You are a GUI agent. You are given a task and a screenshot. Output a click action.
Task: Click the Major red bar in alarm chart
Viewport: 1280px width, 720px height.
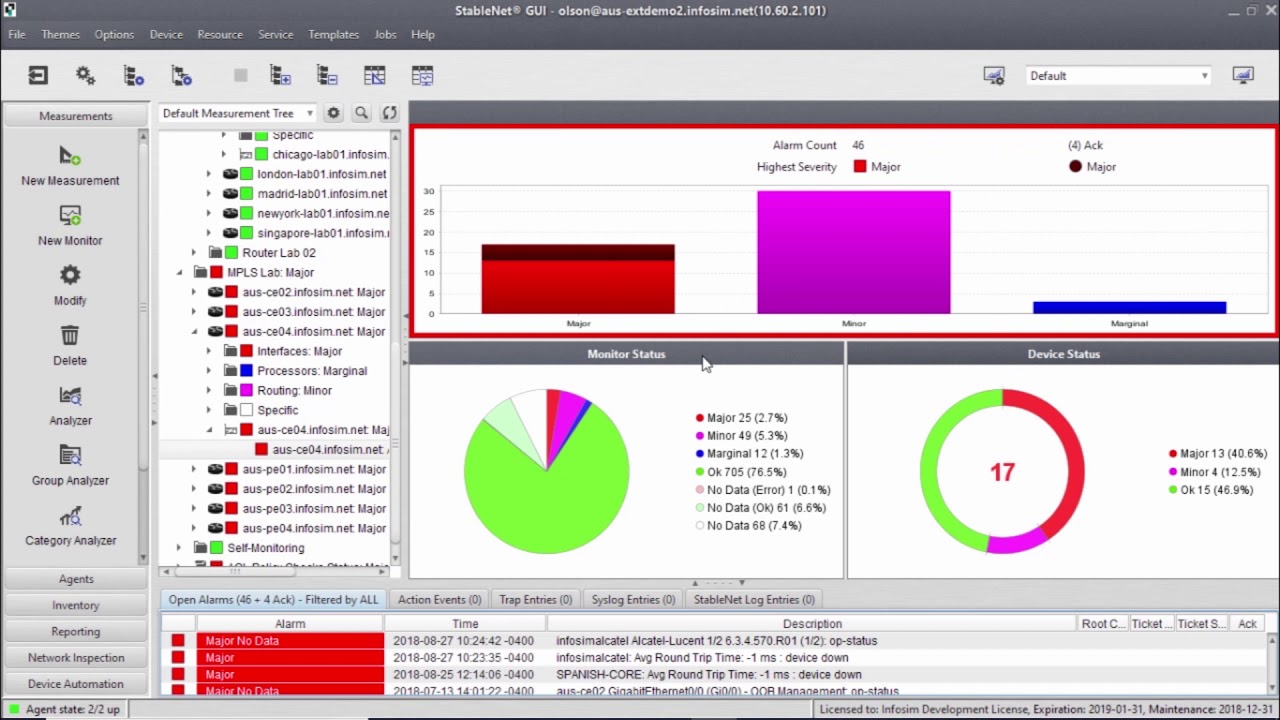pyautogui.click(x=578, y=280)
